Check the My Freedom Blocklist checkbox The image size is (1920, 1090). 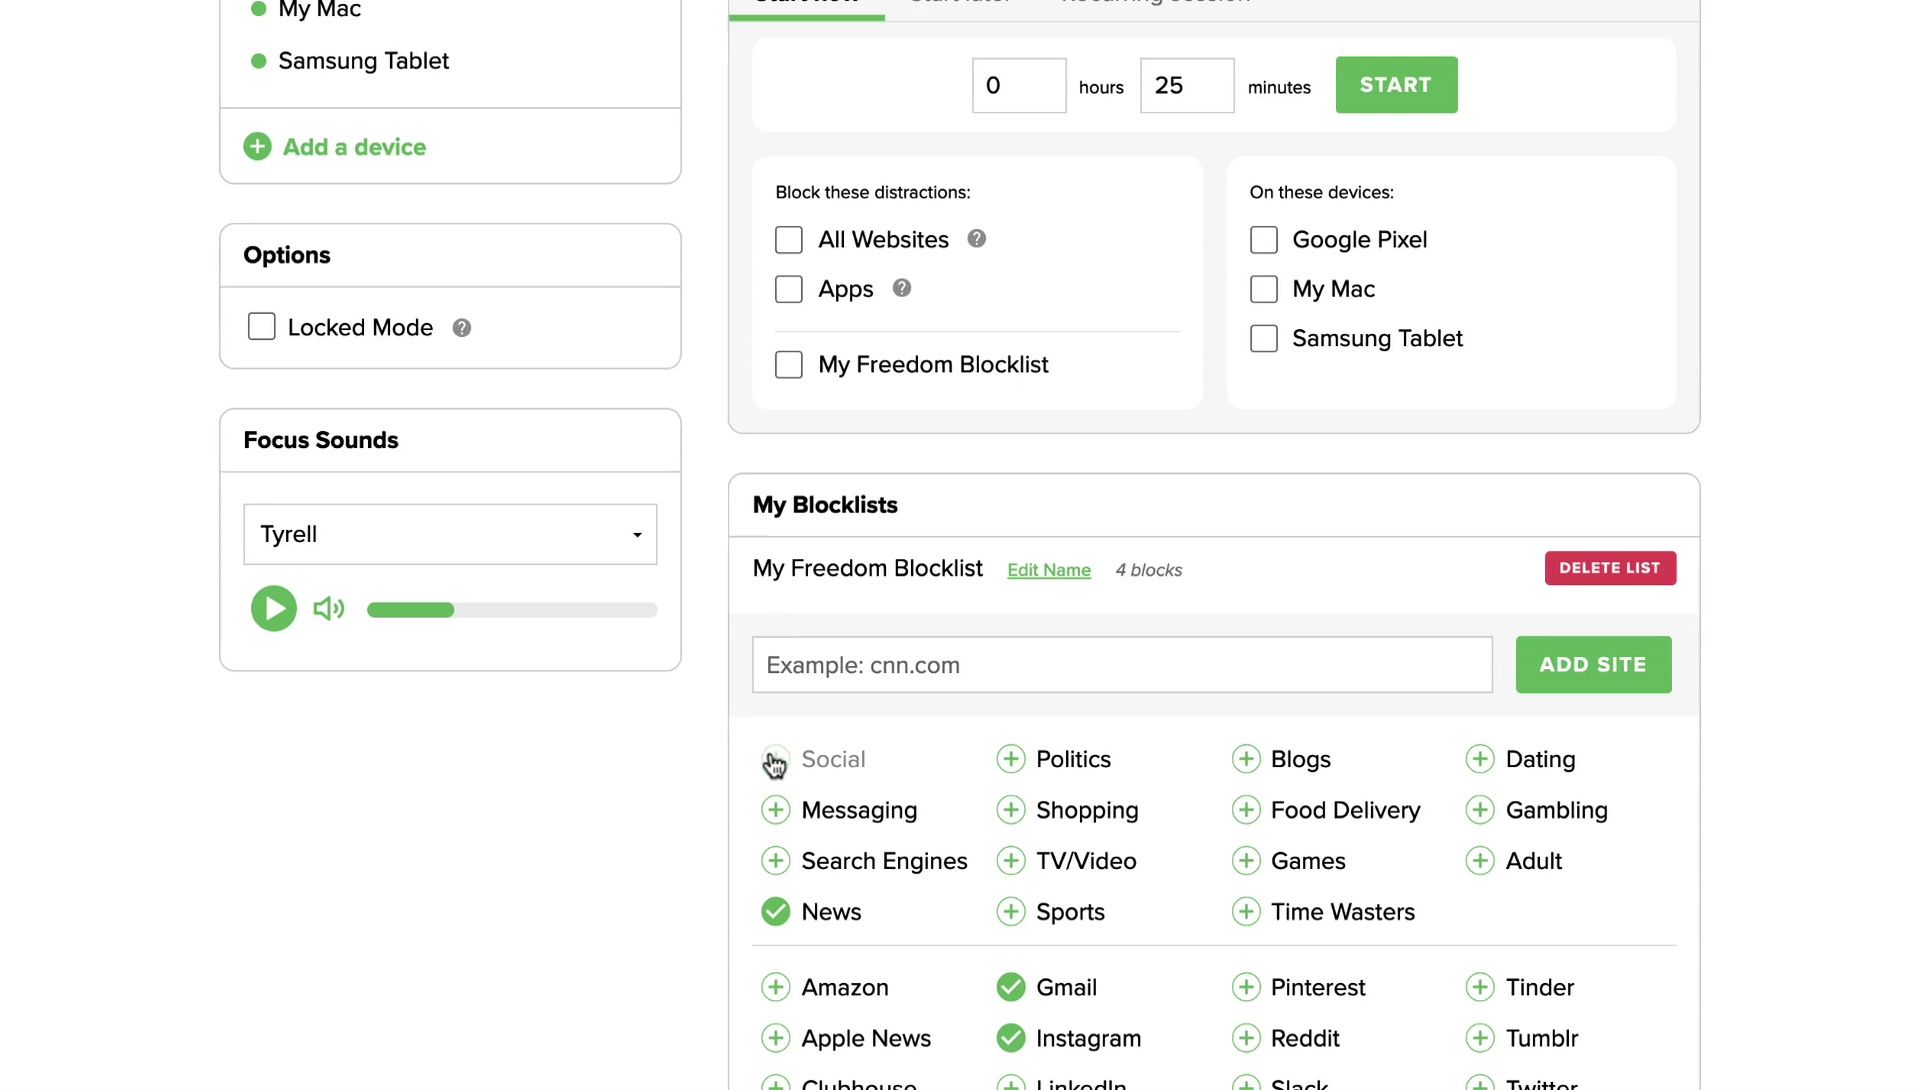789,365
